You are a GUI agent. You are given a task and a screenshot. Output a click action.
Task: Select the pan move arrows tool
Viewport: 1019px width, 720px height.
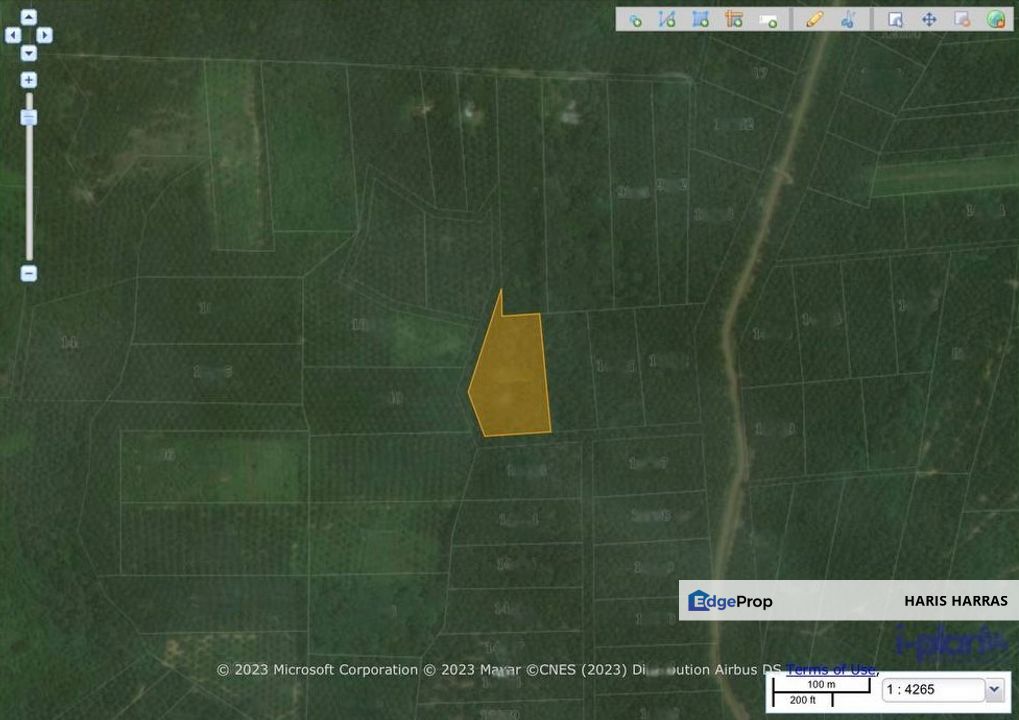click(929, 19)
